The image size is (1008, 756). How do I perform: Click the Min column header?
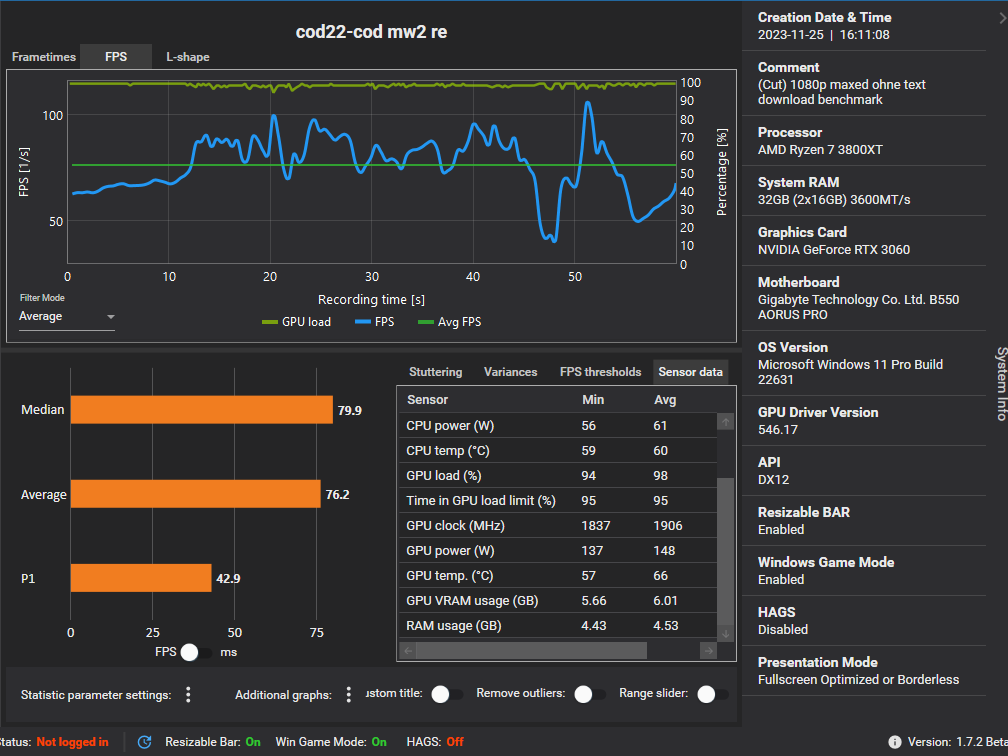coord(593,400)
